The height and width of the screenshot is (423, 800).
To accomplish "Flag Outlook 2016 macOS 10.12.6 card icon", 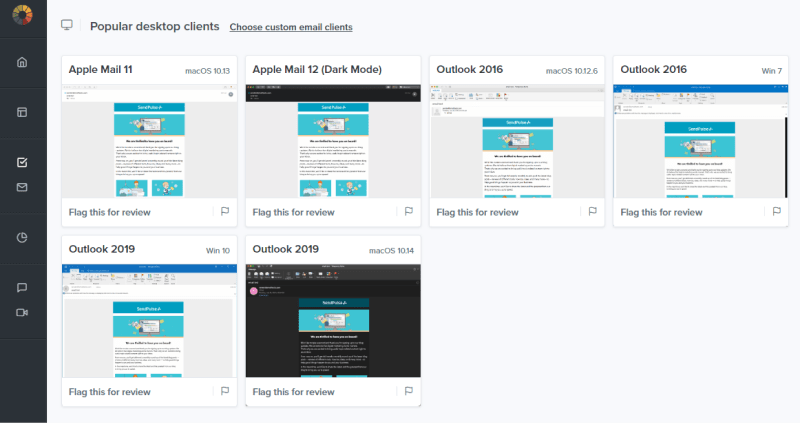I will click(x=592, y=211).
